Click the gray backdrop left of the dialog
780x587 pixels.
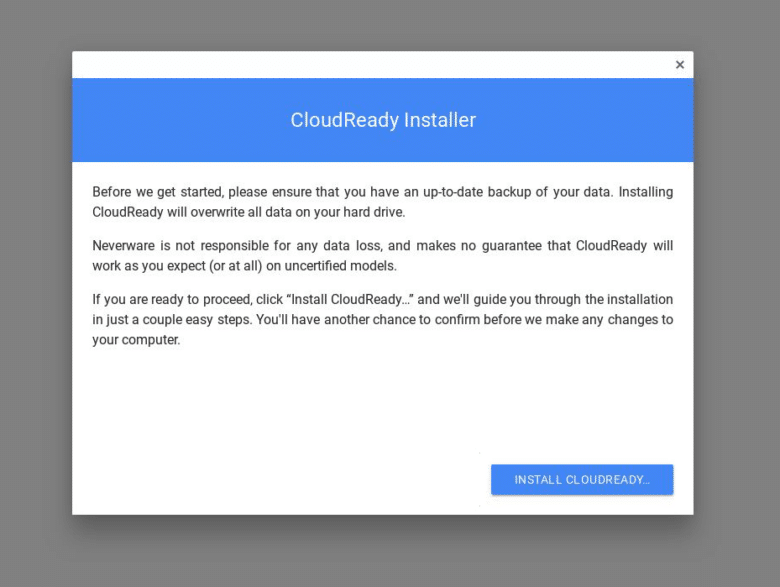[36, 300]
